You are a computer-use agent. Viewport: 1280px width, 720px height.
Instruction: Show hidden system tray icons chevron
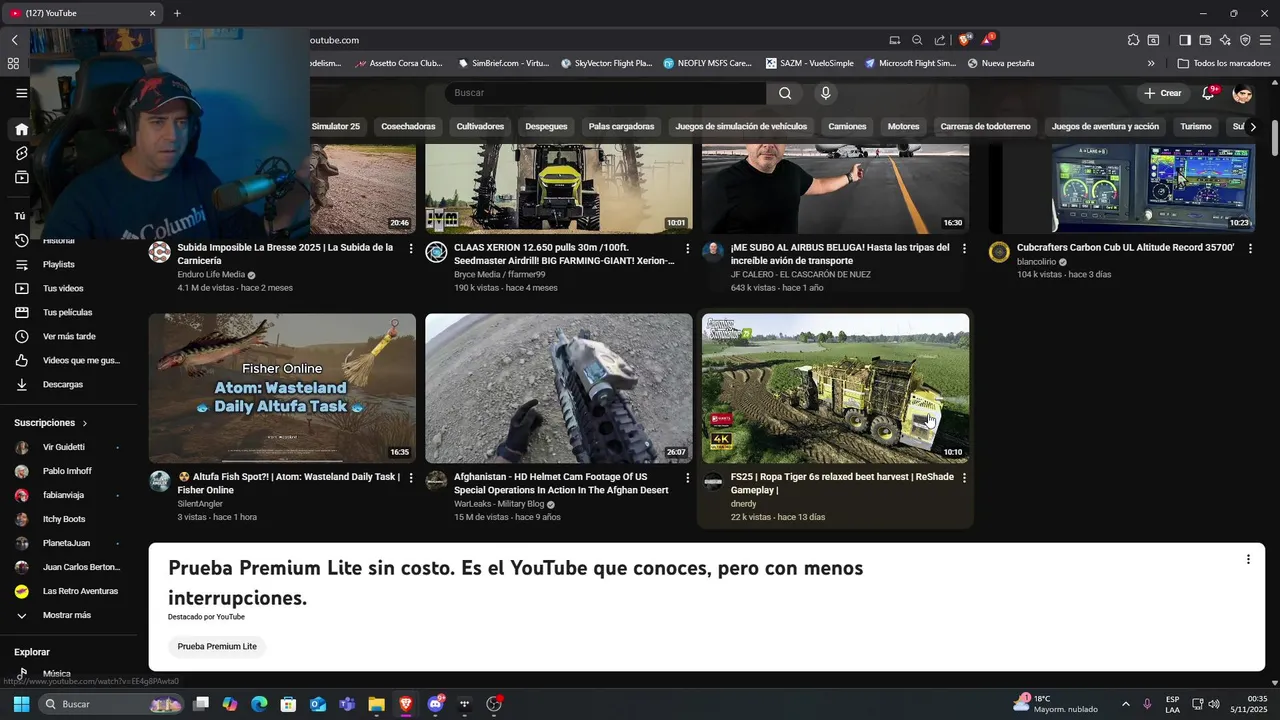tap(1125, 704)
